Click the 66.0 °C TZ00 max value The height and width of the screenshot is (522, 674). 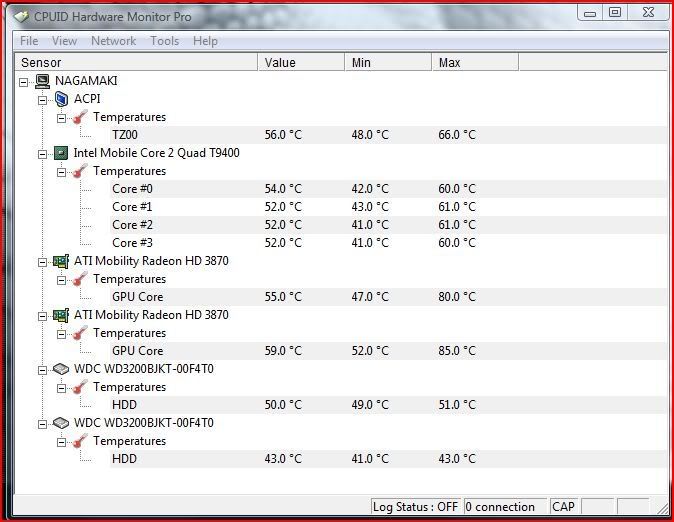[x=457, y=135]
